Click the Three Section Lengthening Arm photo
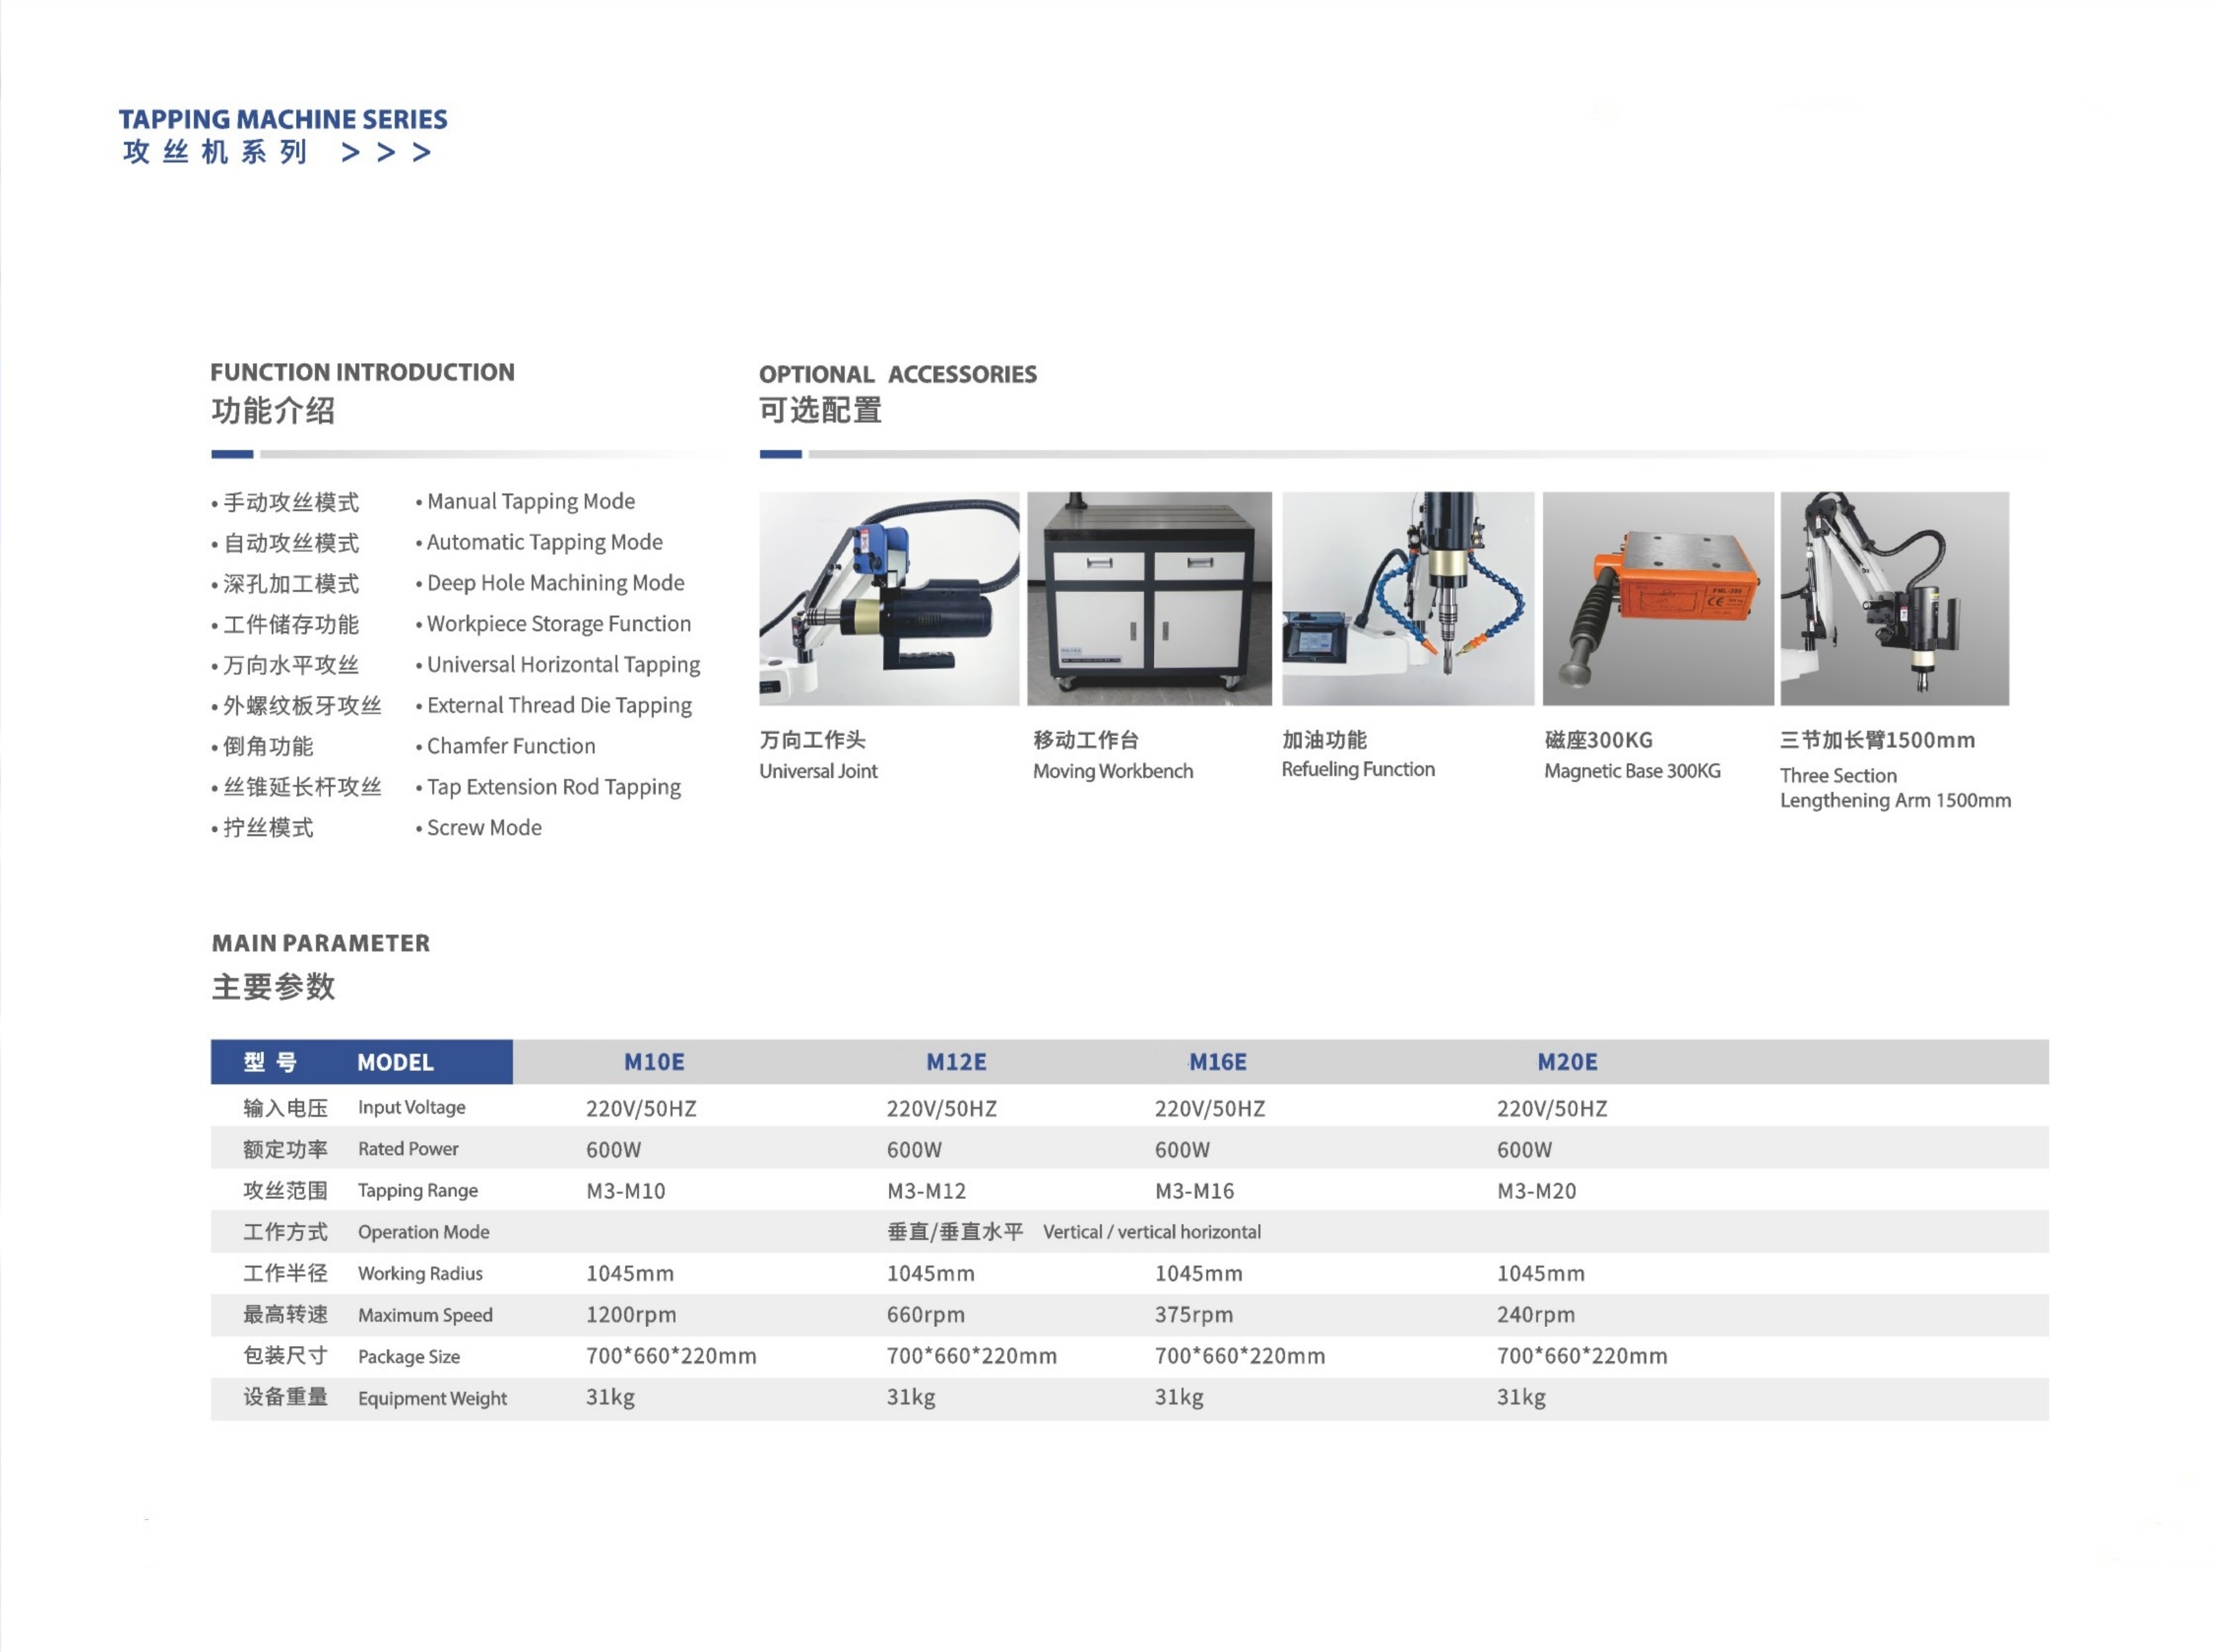This screenshot has height=1652, width=2216. click(1893, 598)
